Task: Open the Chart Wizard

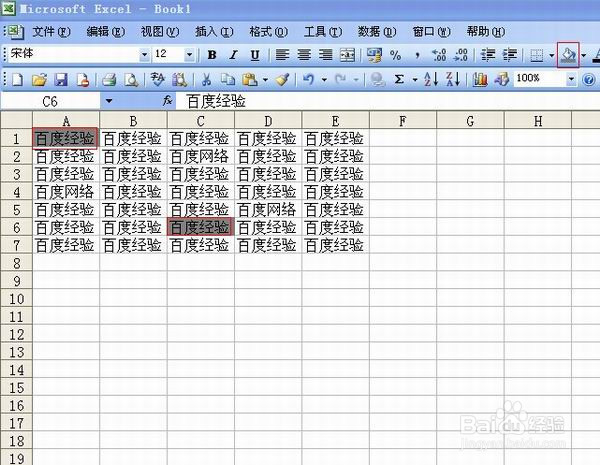Action: (480, 80)
